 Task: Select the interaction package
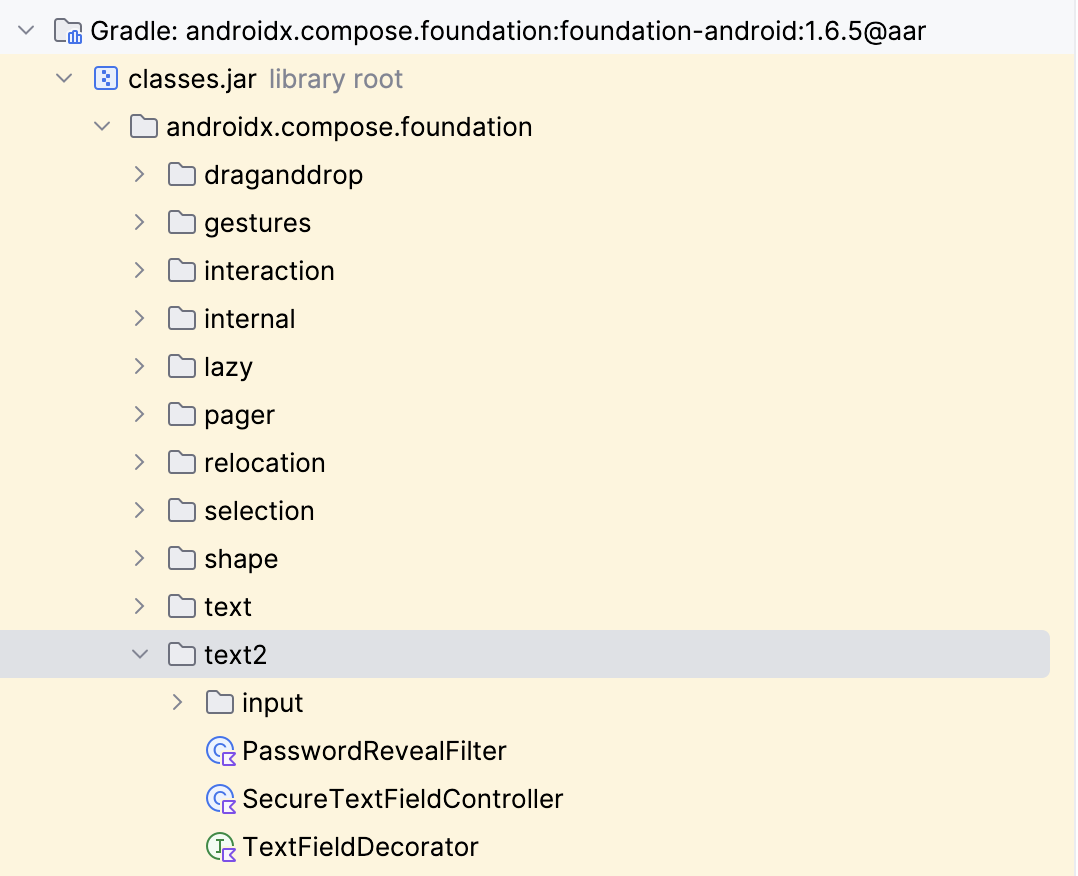point(270,271)
